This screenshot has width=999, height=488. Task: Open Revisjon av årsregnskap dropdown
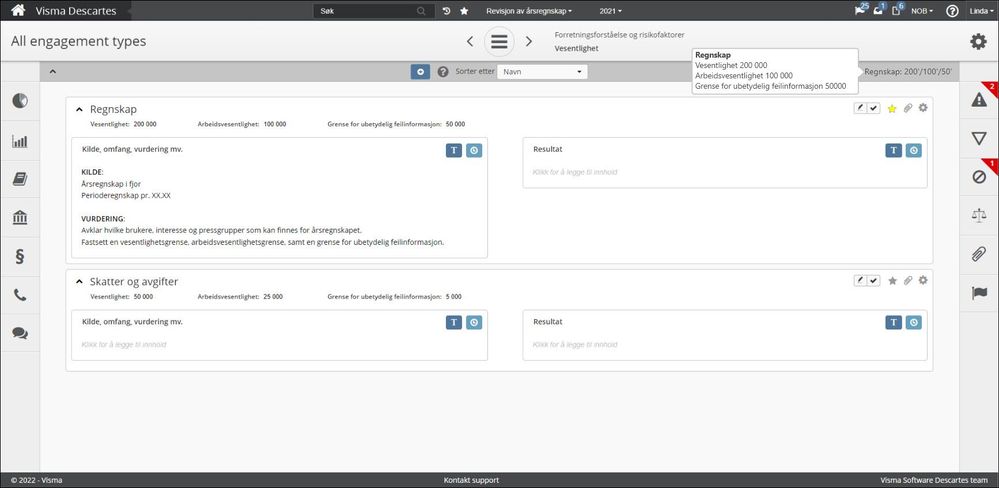pyautogui.click(x=529, y=11)
